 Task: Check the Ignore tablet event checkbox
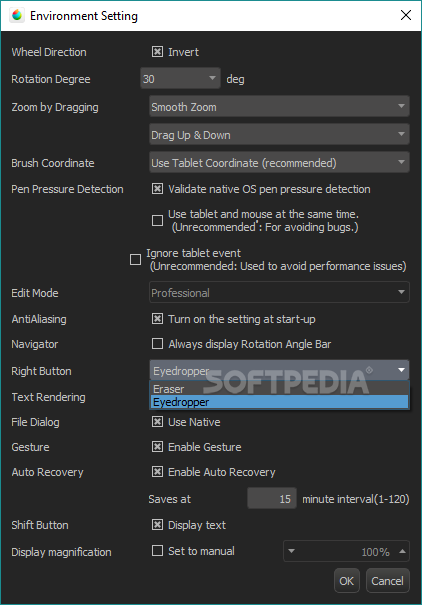[135, 259]
